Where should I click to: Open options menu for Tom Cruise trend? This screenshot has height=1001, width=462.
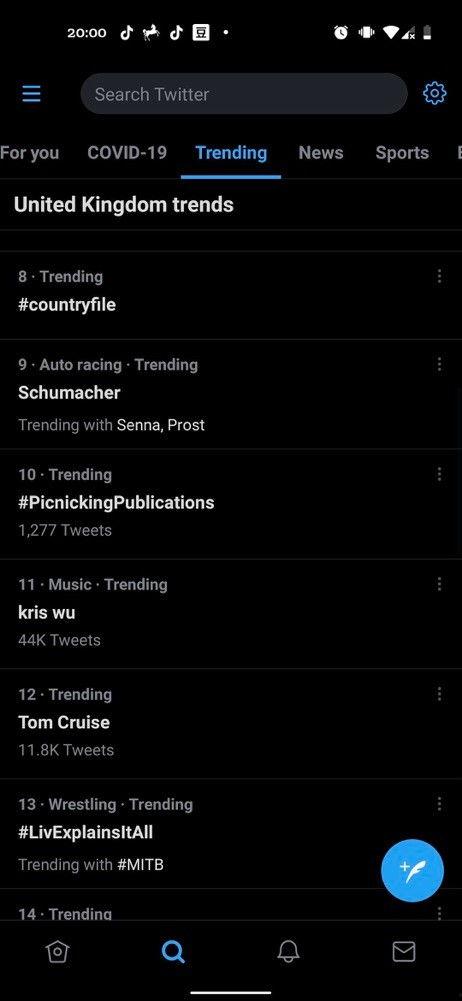tap(439, 694)
